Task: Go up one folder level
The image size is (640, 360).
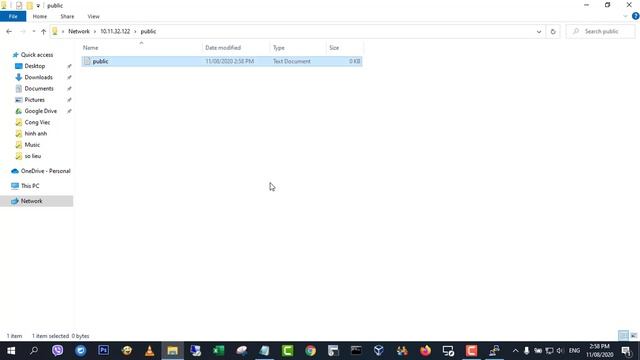Action: 43,31
